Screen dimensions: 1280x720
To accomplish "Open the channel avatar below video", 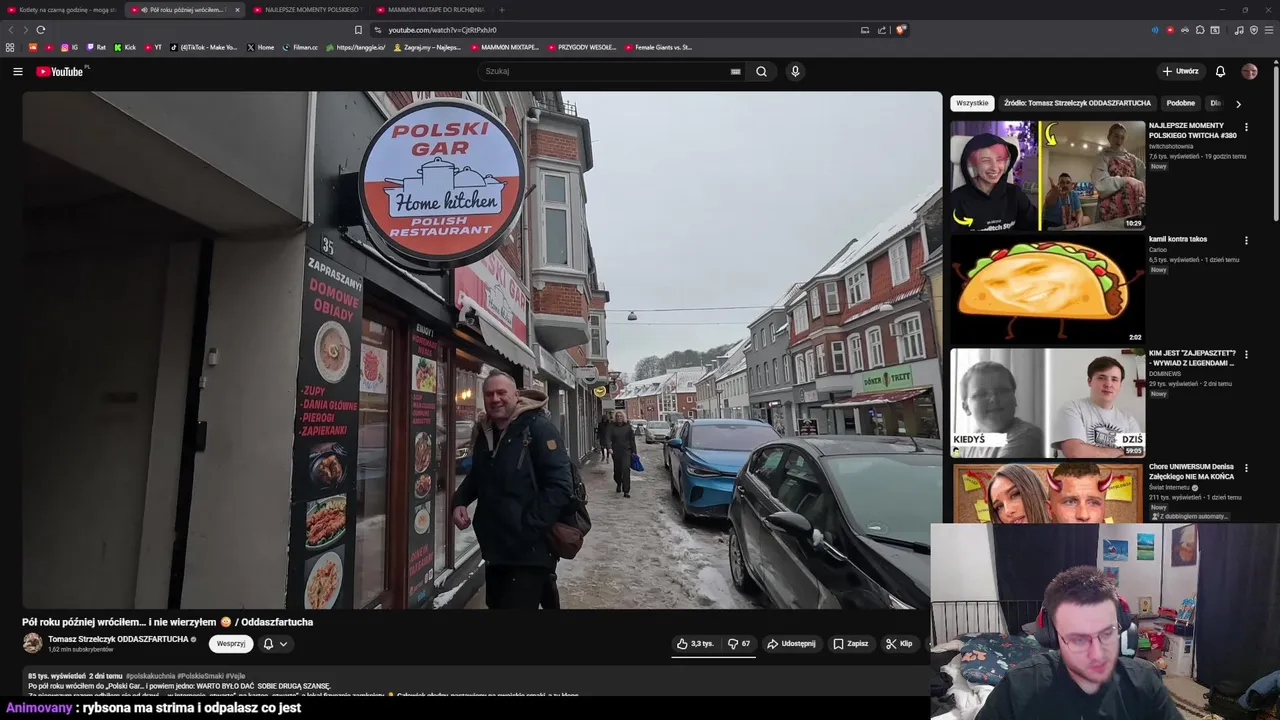I will (33, 643).
